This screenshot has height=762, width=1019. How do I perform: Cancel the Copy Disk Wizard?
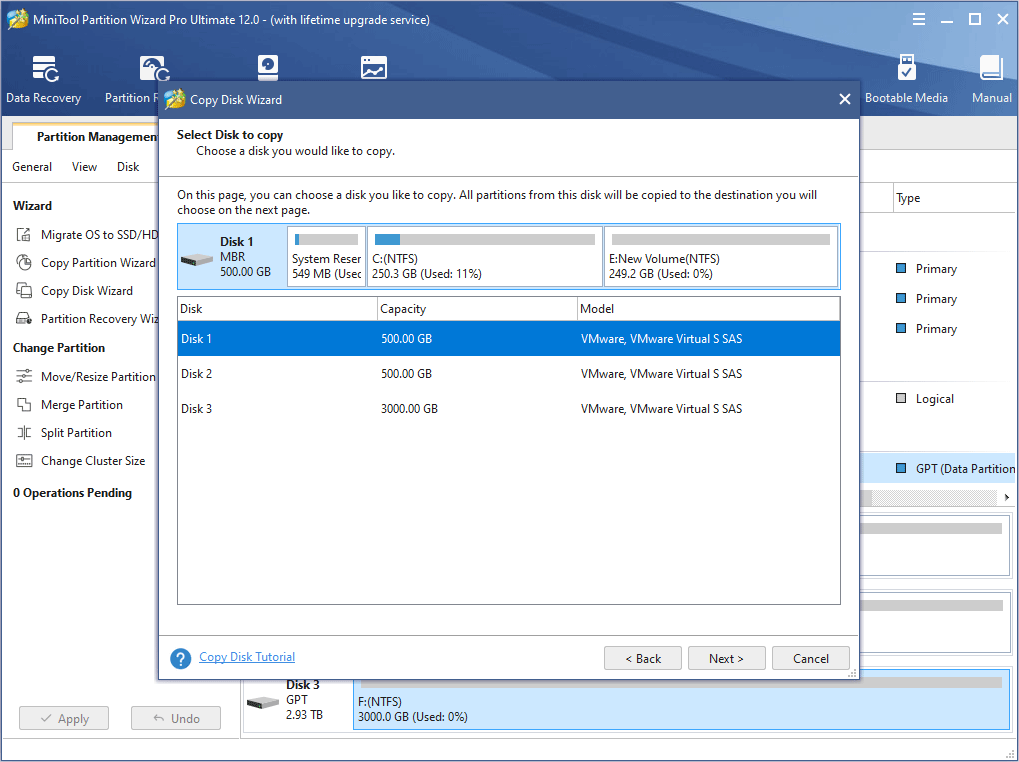pyautogui.click(x=810, y=658)
